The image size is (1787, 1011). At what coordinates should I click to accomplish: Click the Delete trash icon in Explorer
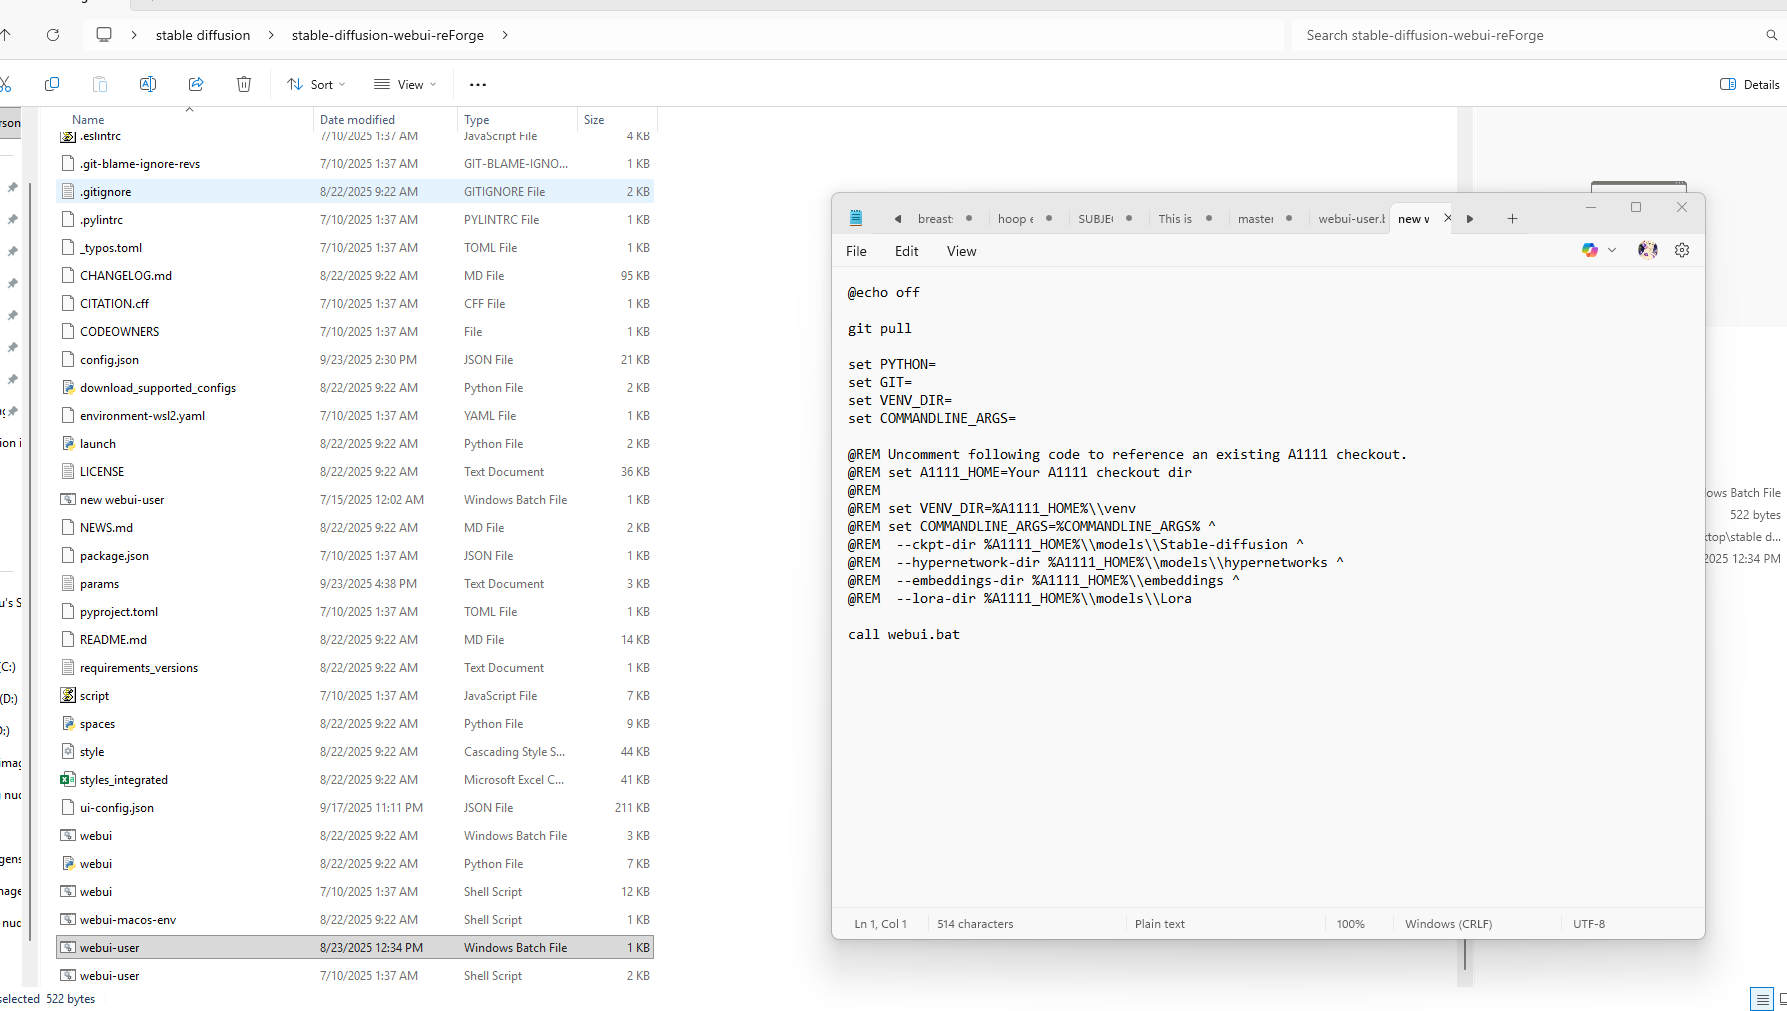click(x=244, y=84)
